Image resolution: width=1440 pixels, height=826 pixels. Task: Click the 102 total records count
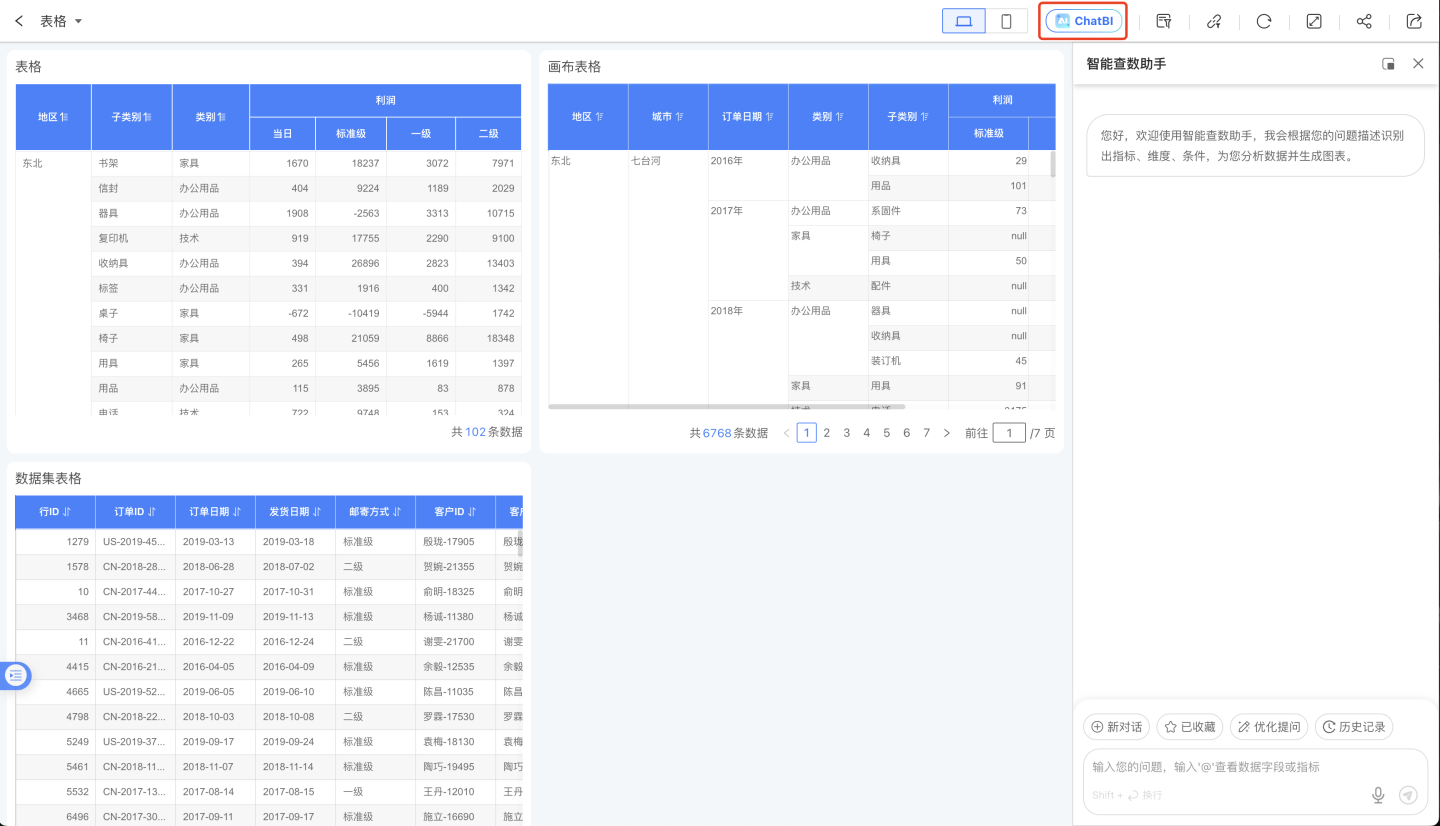click(475, 432)
